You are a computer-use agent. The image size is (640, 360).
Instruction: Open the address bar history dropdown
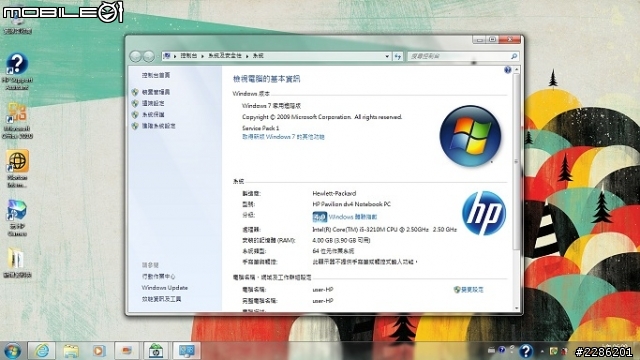387,56
